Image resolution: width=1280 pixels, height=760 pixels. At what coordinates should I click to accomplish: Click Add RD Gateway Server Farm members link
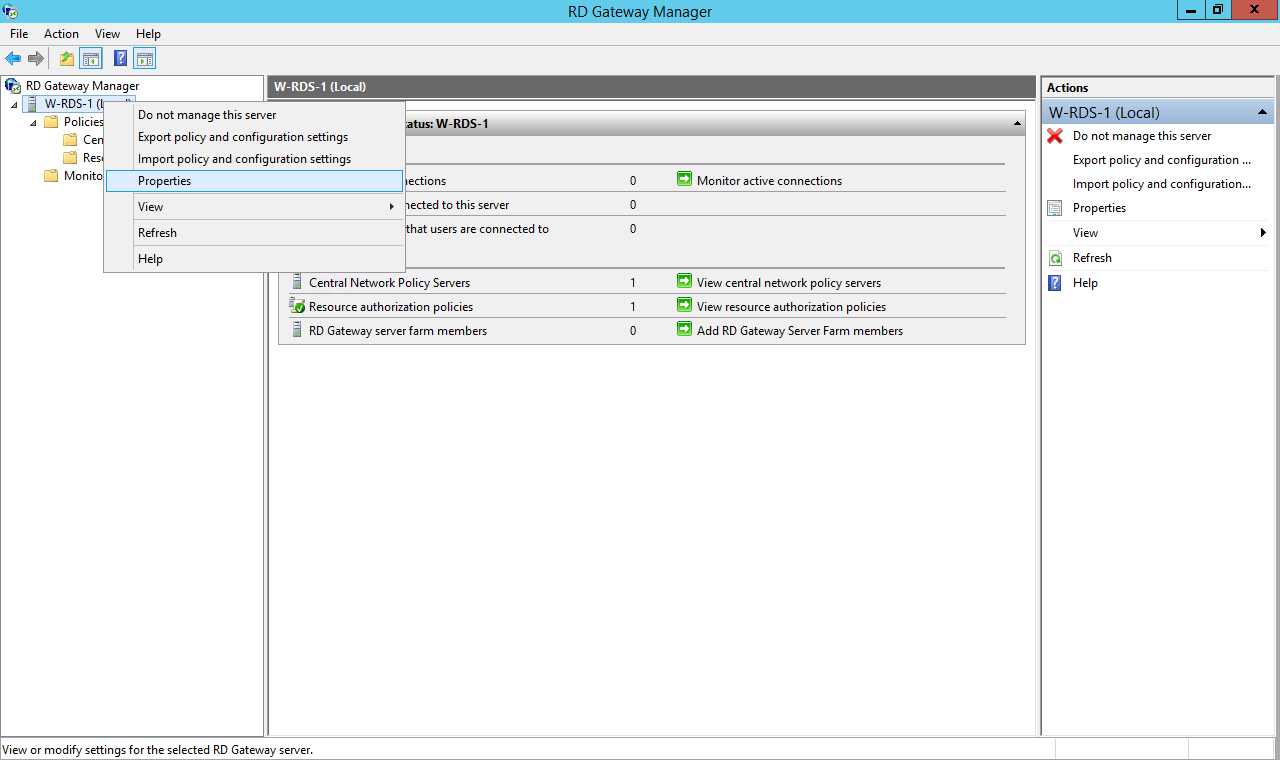point(800,331)
